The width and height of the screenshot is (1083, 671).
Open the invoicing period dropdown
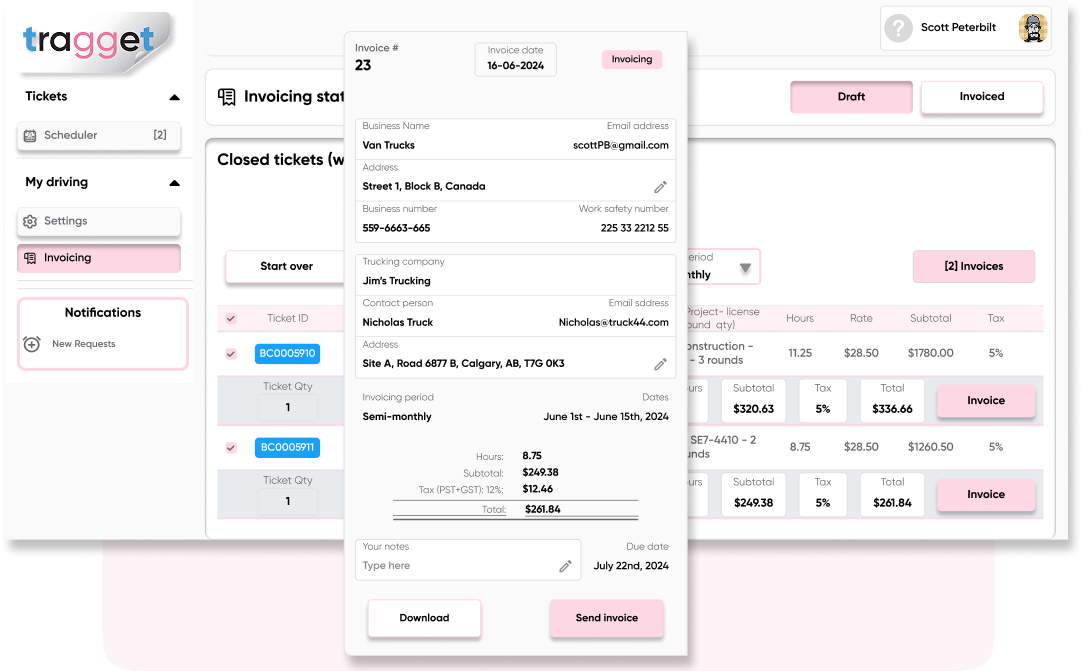745,266
